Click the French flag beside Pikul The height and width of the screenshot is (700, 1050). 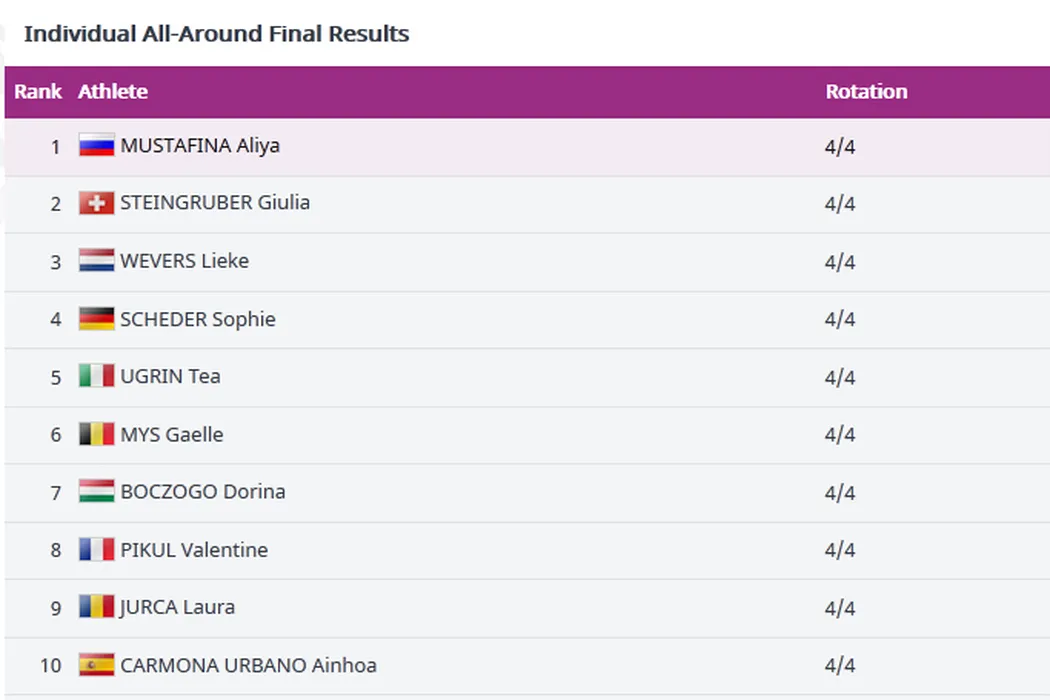pos(97,550)
